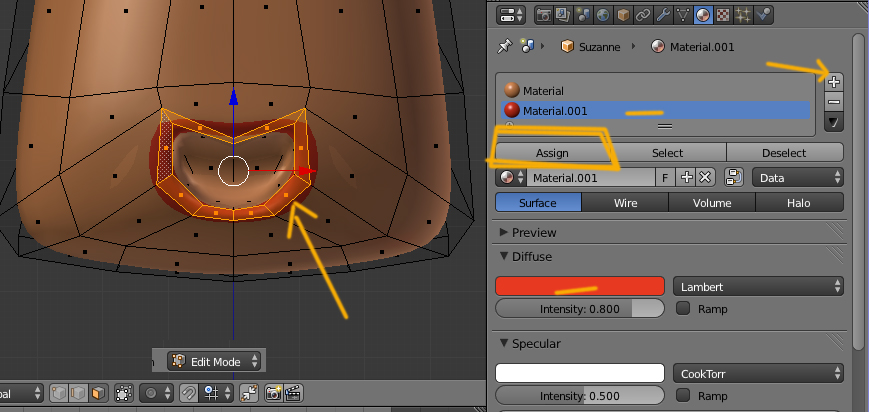Click the Material.001 name input field
This screenshot has width=869, height=412.
point(591,177)
